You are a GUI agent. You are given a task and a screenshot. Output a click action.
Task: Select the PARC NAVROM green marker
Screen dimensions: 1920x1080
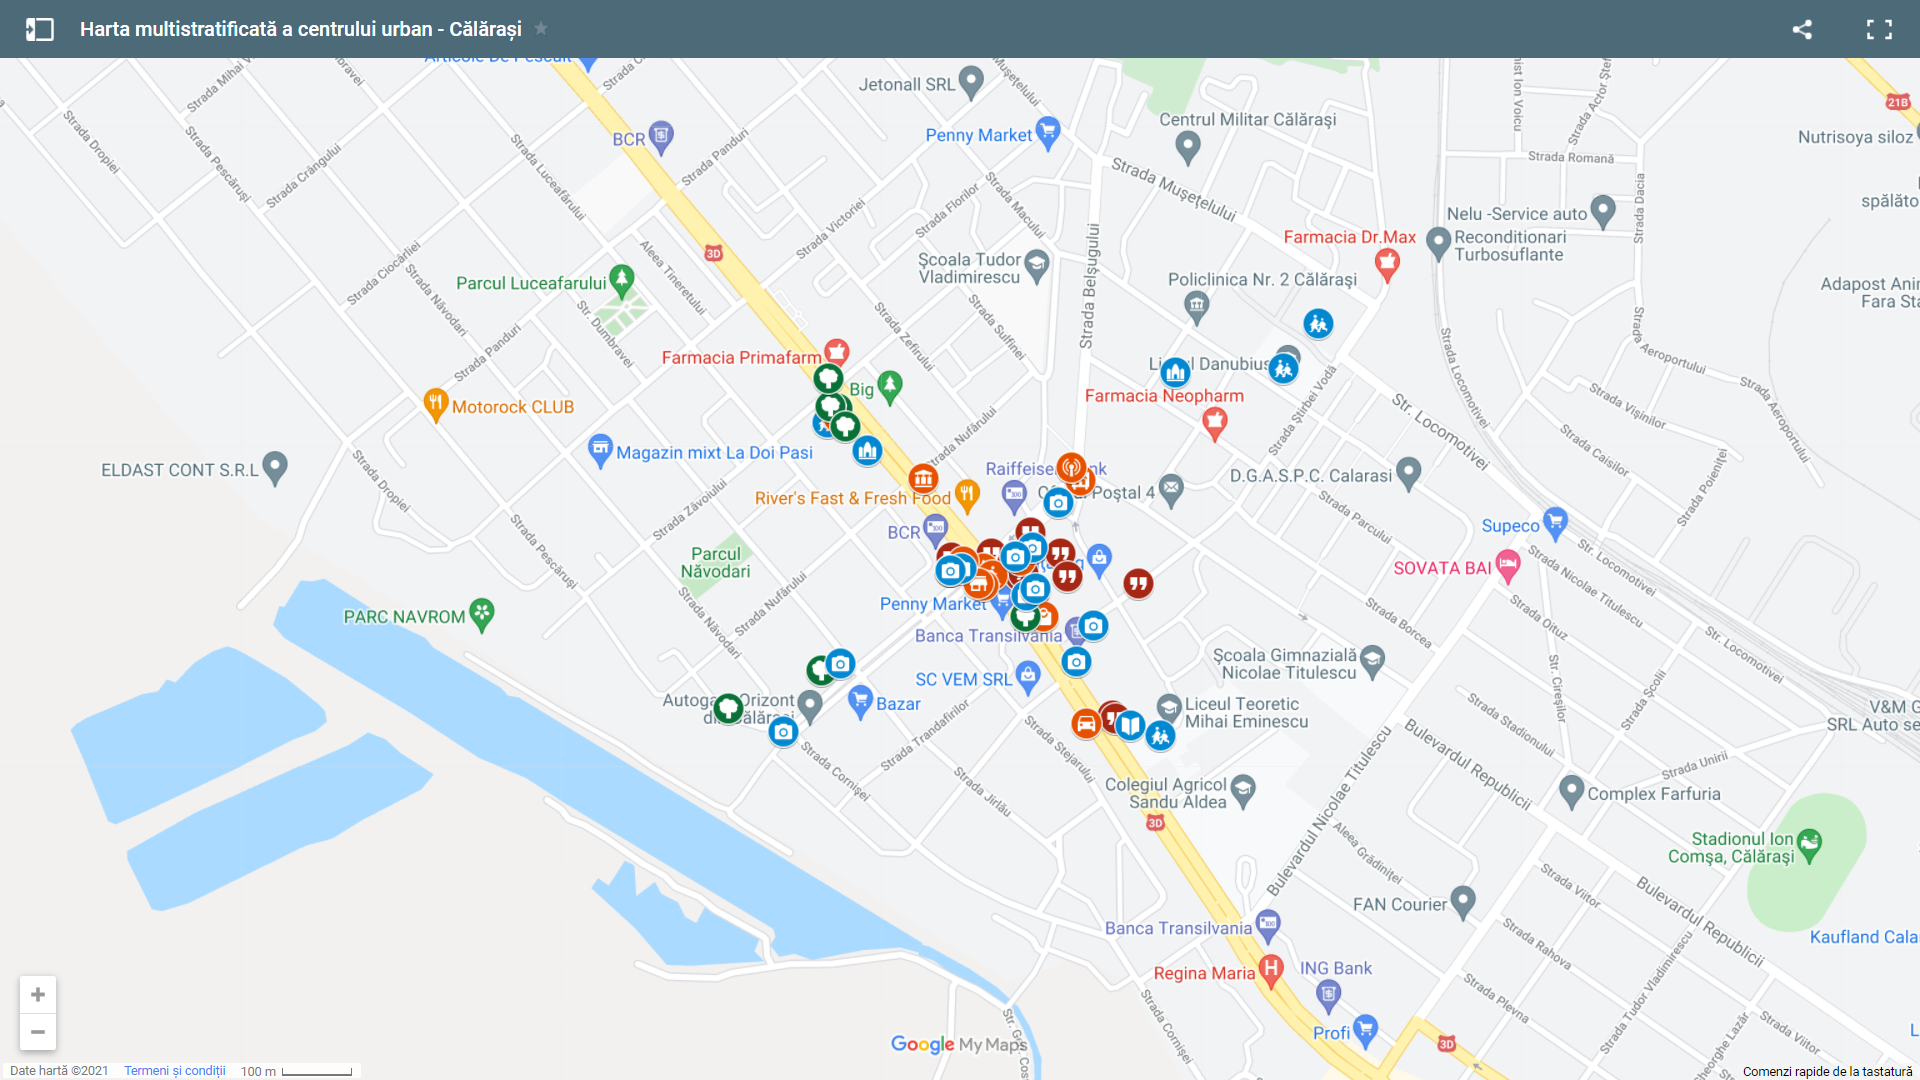click(x=482, y=613)
